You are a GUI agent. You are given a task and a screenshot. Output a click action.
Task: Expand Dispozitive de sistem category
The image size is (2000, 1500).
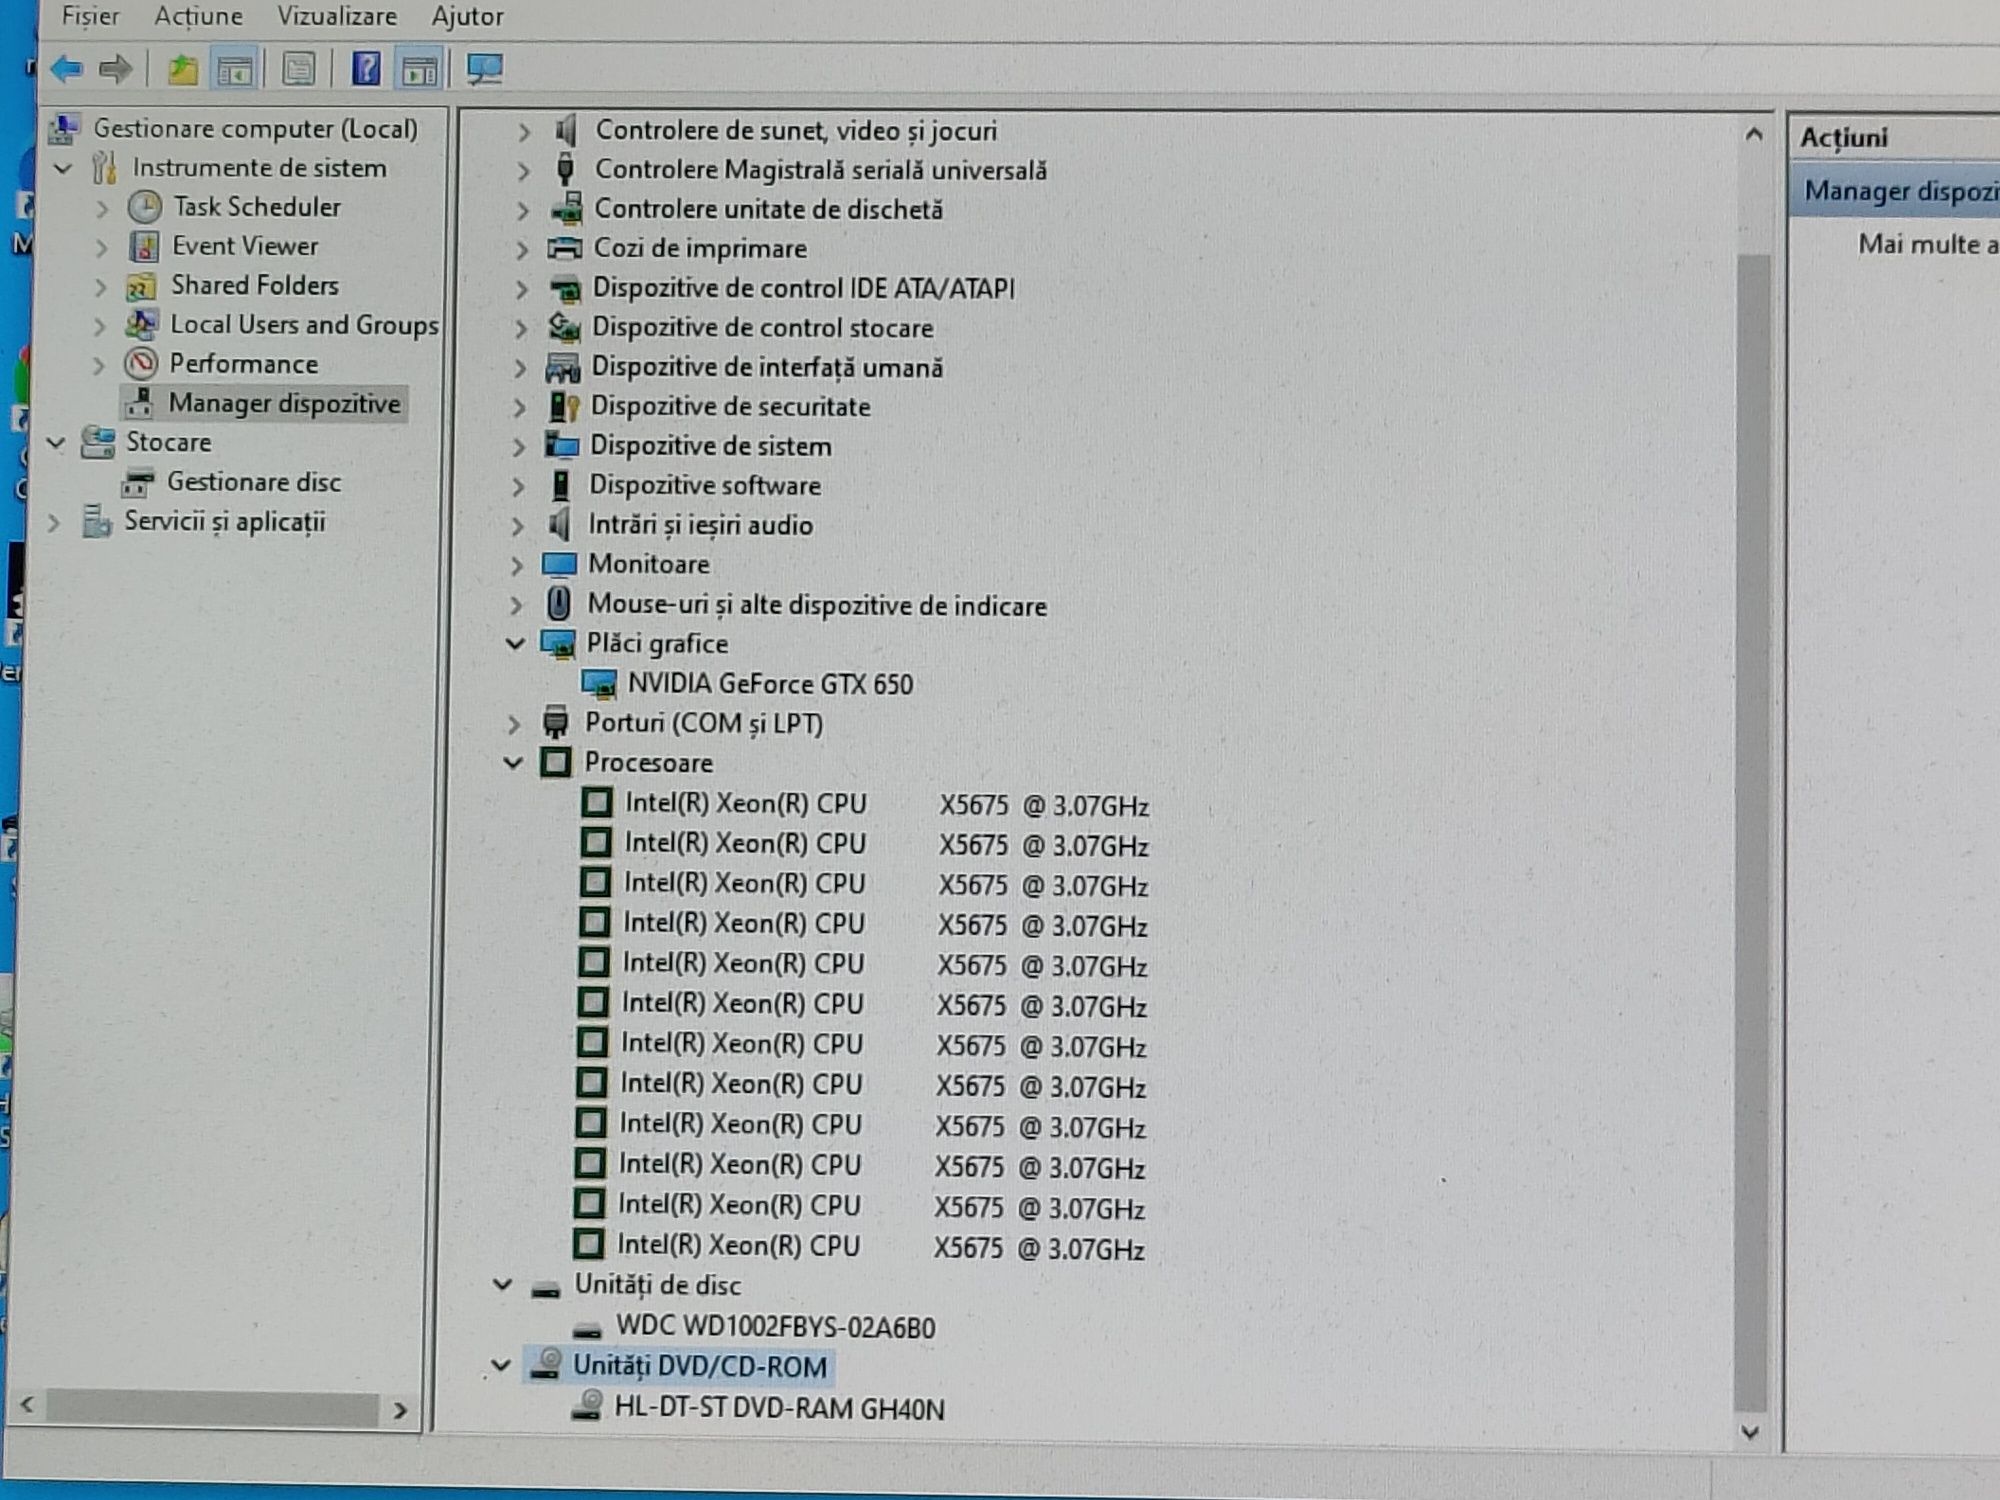(x=518, y=447)
